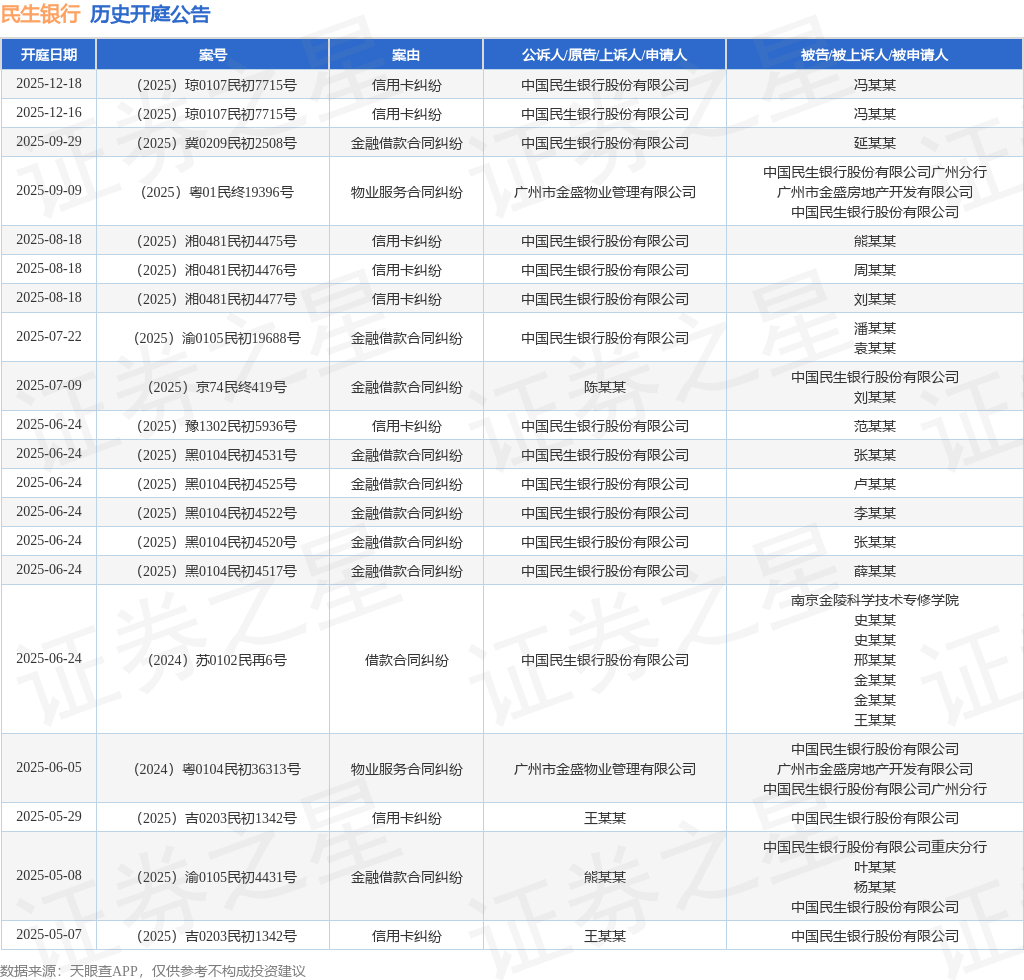Image resolution: width=1024 pixels, height=980 pixels.
Task: Click case number (2025)黑0104民初4522号
Action: coord(216,513)
